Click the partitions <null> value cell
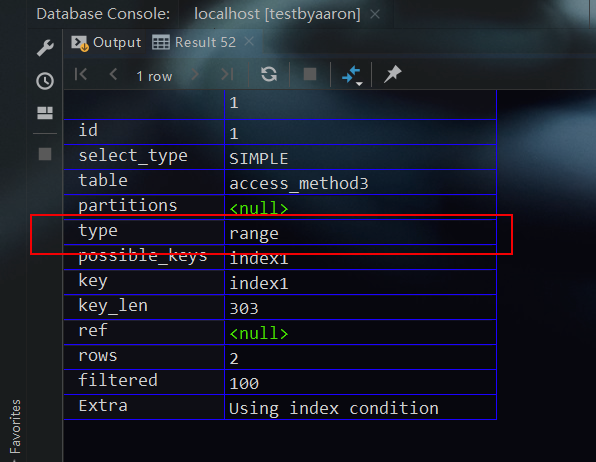596x462 pixels. (x=360, y=207)
